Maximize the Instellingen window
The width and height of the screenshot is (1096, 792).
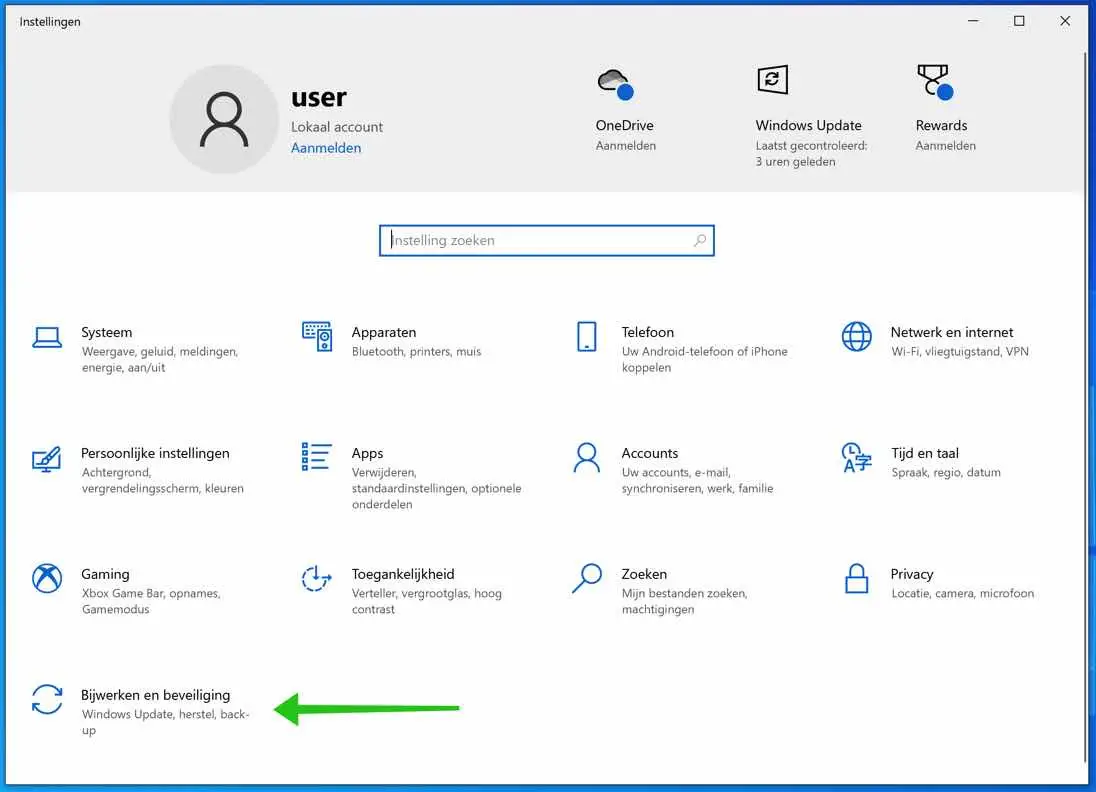(x=1018, y=21)
